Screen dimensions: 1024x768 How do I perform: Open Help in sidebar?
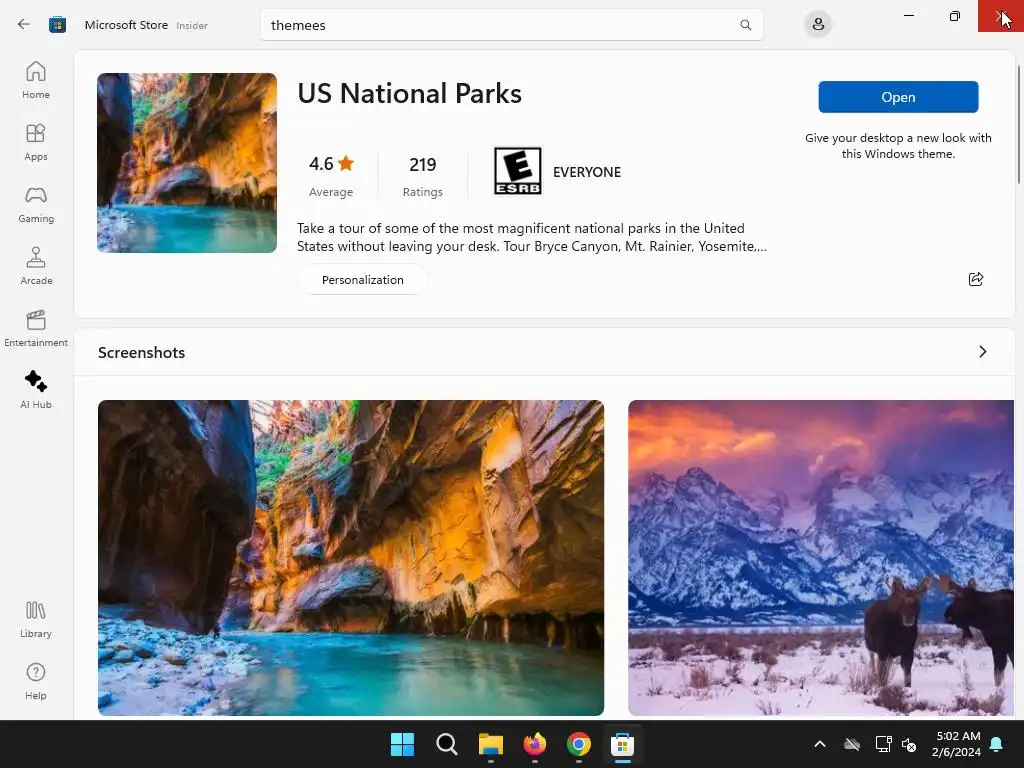coord(36,681)
